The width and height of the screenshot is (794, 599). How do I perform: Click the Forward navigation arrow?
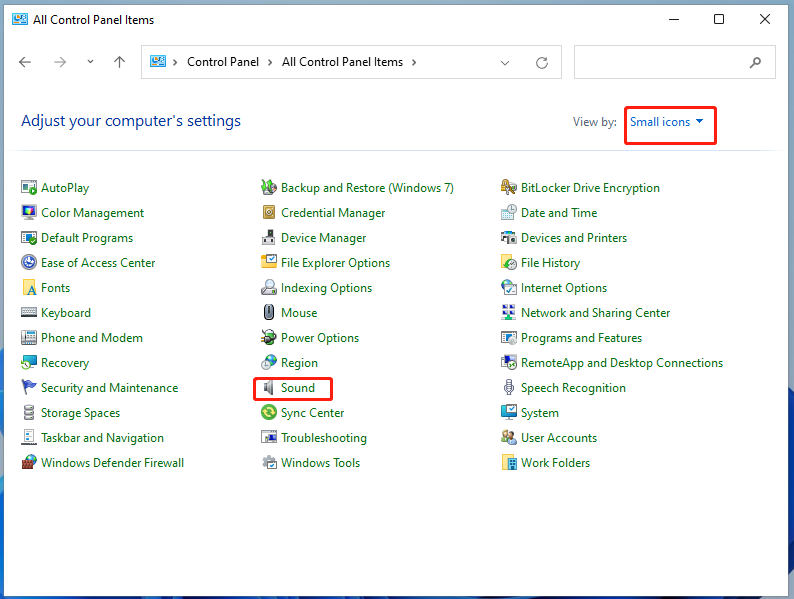[x=60, y=62]
